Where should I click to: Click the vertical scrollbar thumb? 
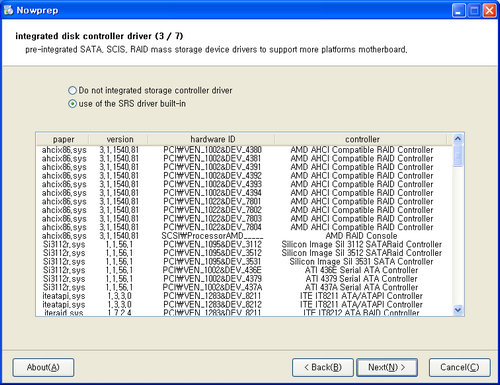[458, 155]
